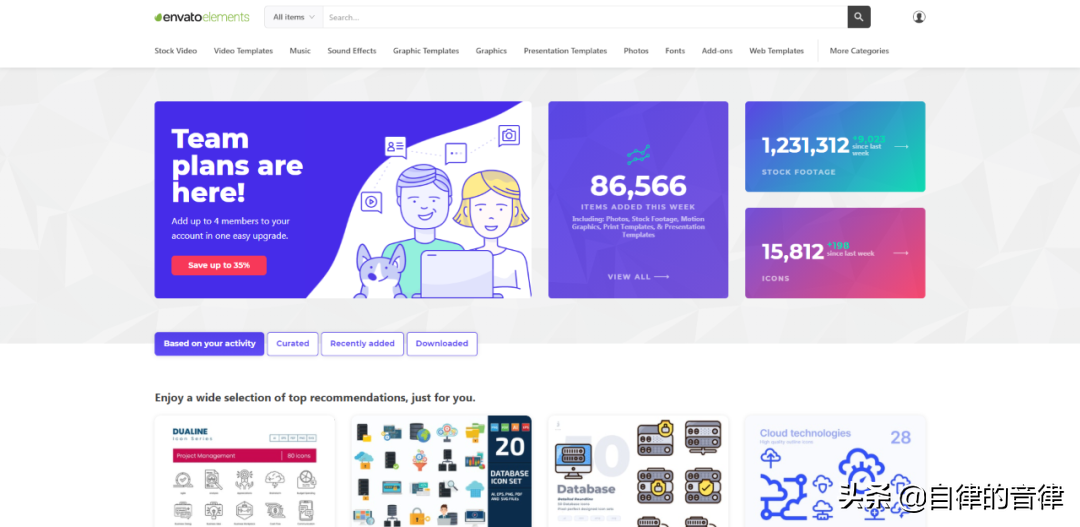1080x527 pixels.
Task: Open Cloud technologies 28 icons thumbnail
Action: (835, 471)
